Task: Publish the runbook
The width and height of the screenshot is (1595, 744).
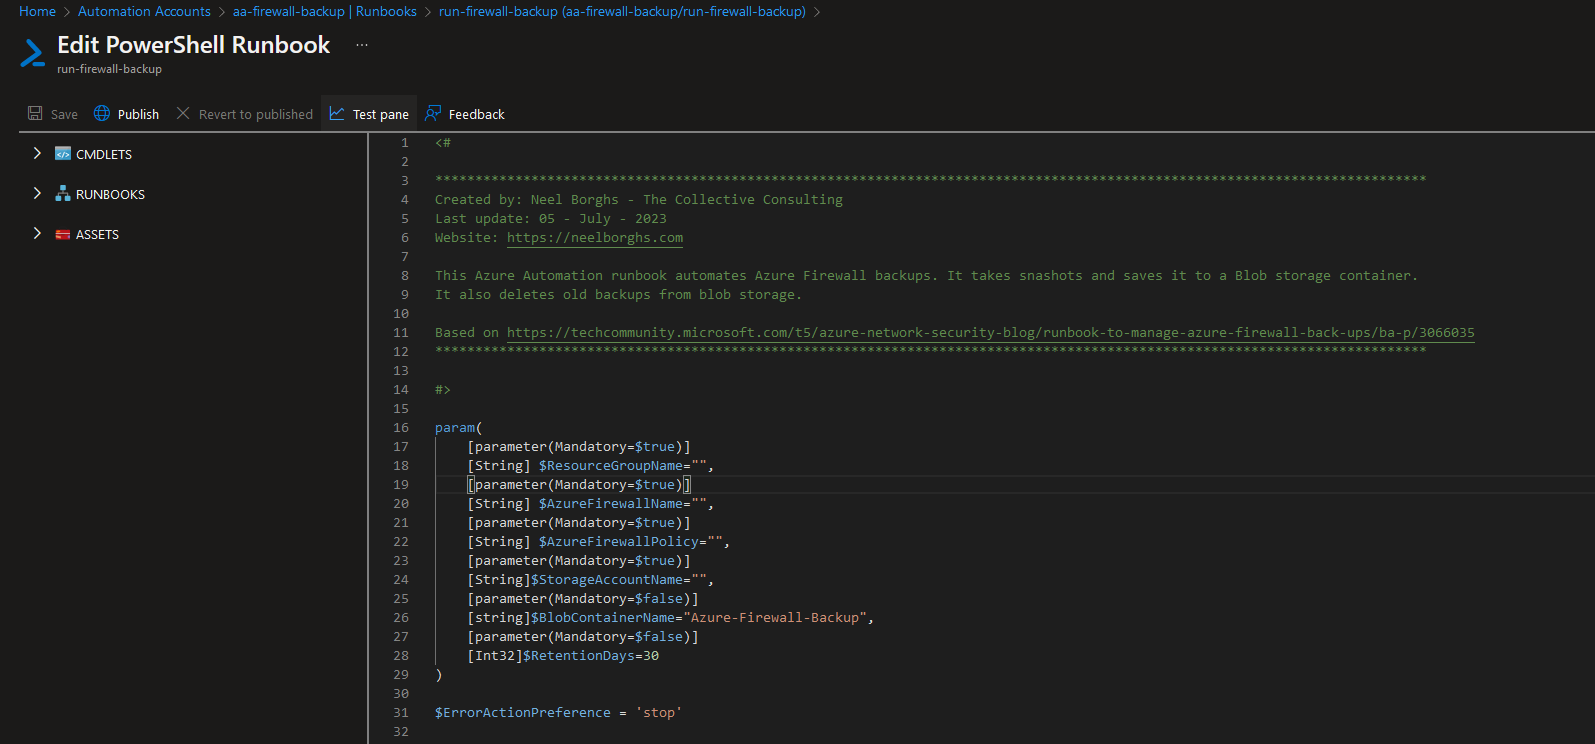Action: (x=127, y=114)
